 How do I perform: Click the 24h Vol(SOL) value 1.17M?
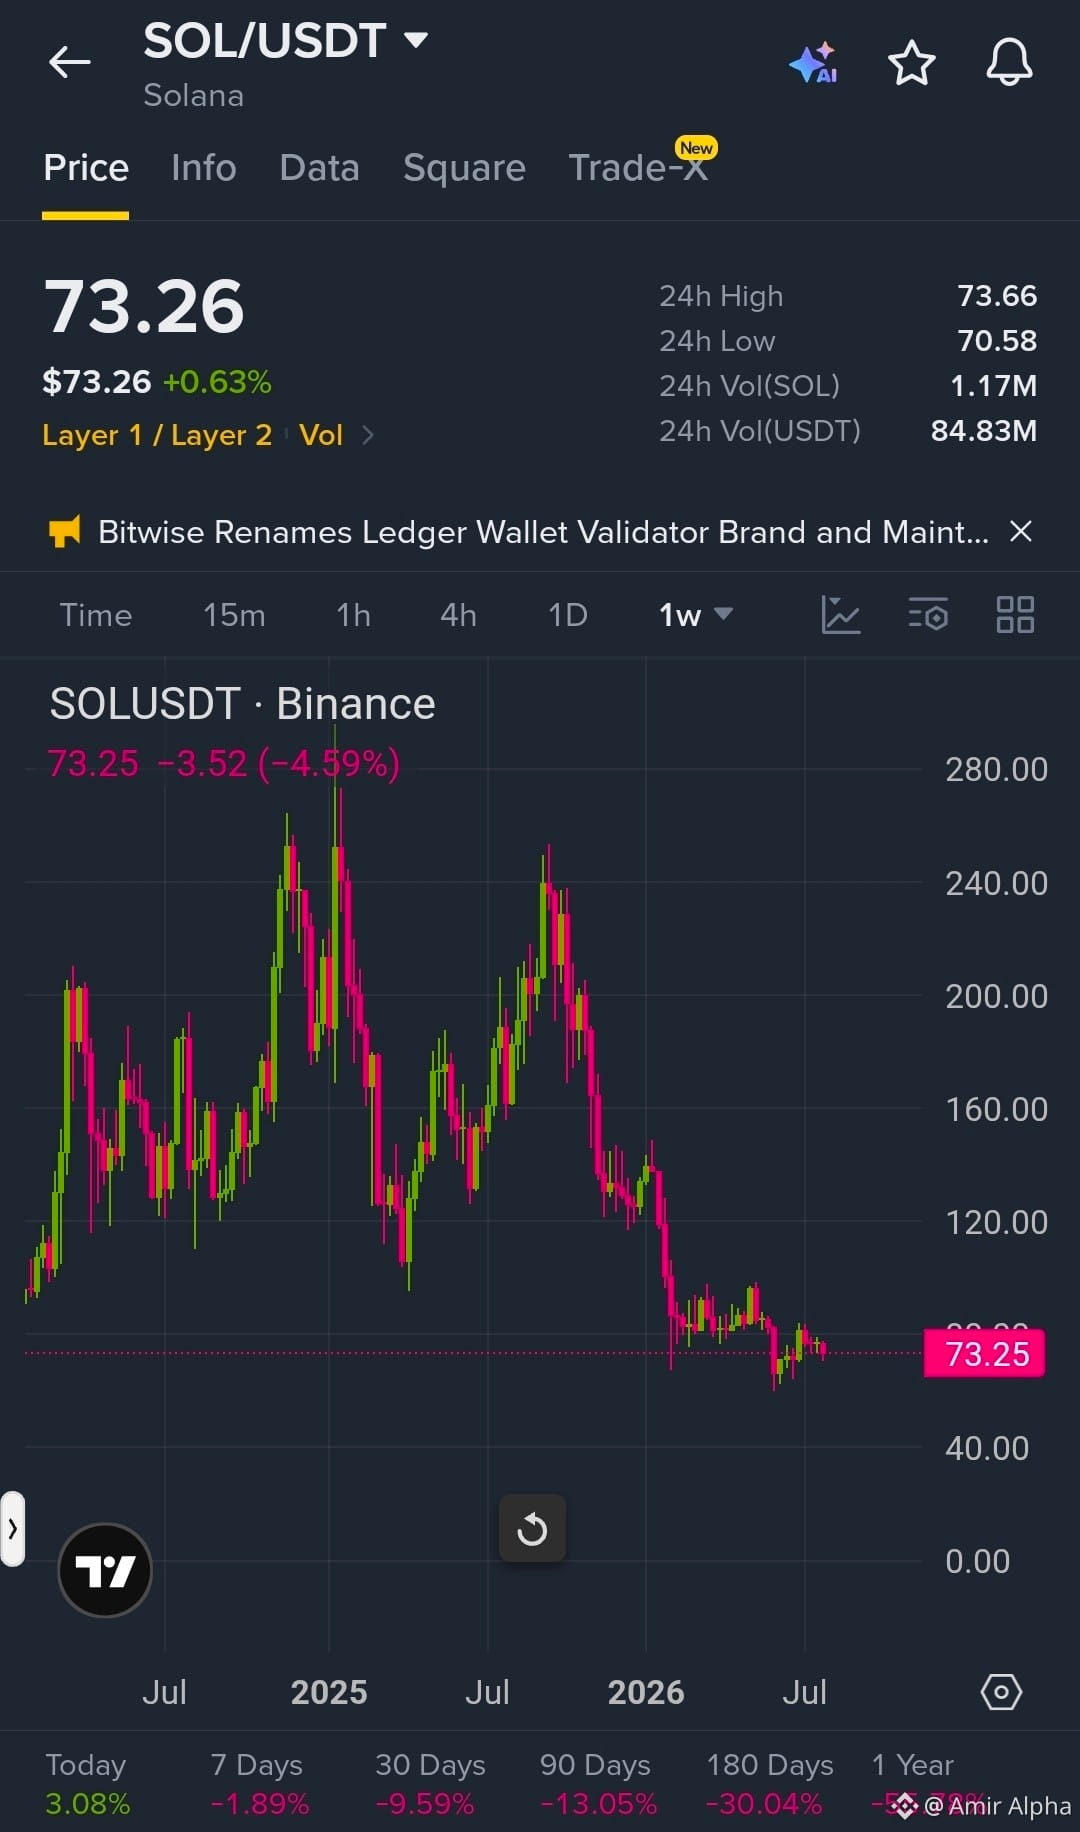[993, 386]
